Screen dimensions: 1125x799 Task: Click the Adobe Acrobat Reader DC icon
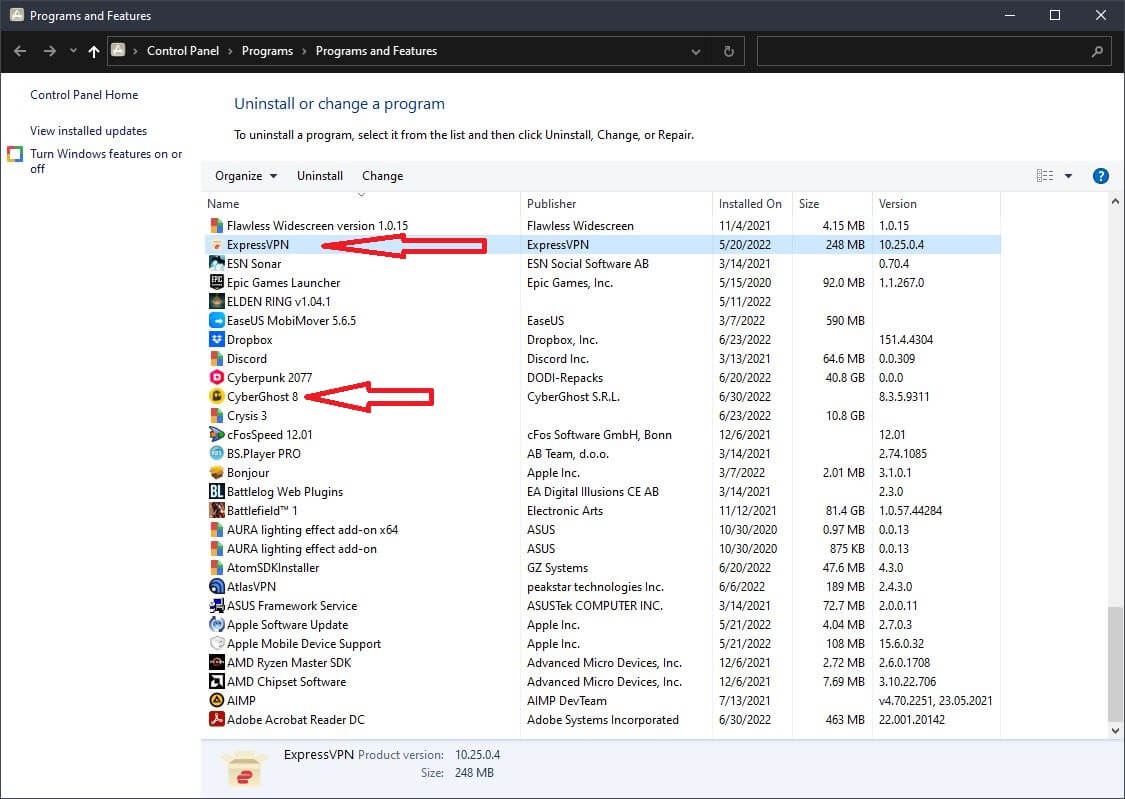coord(216,719)
